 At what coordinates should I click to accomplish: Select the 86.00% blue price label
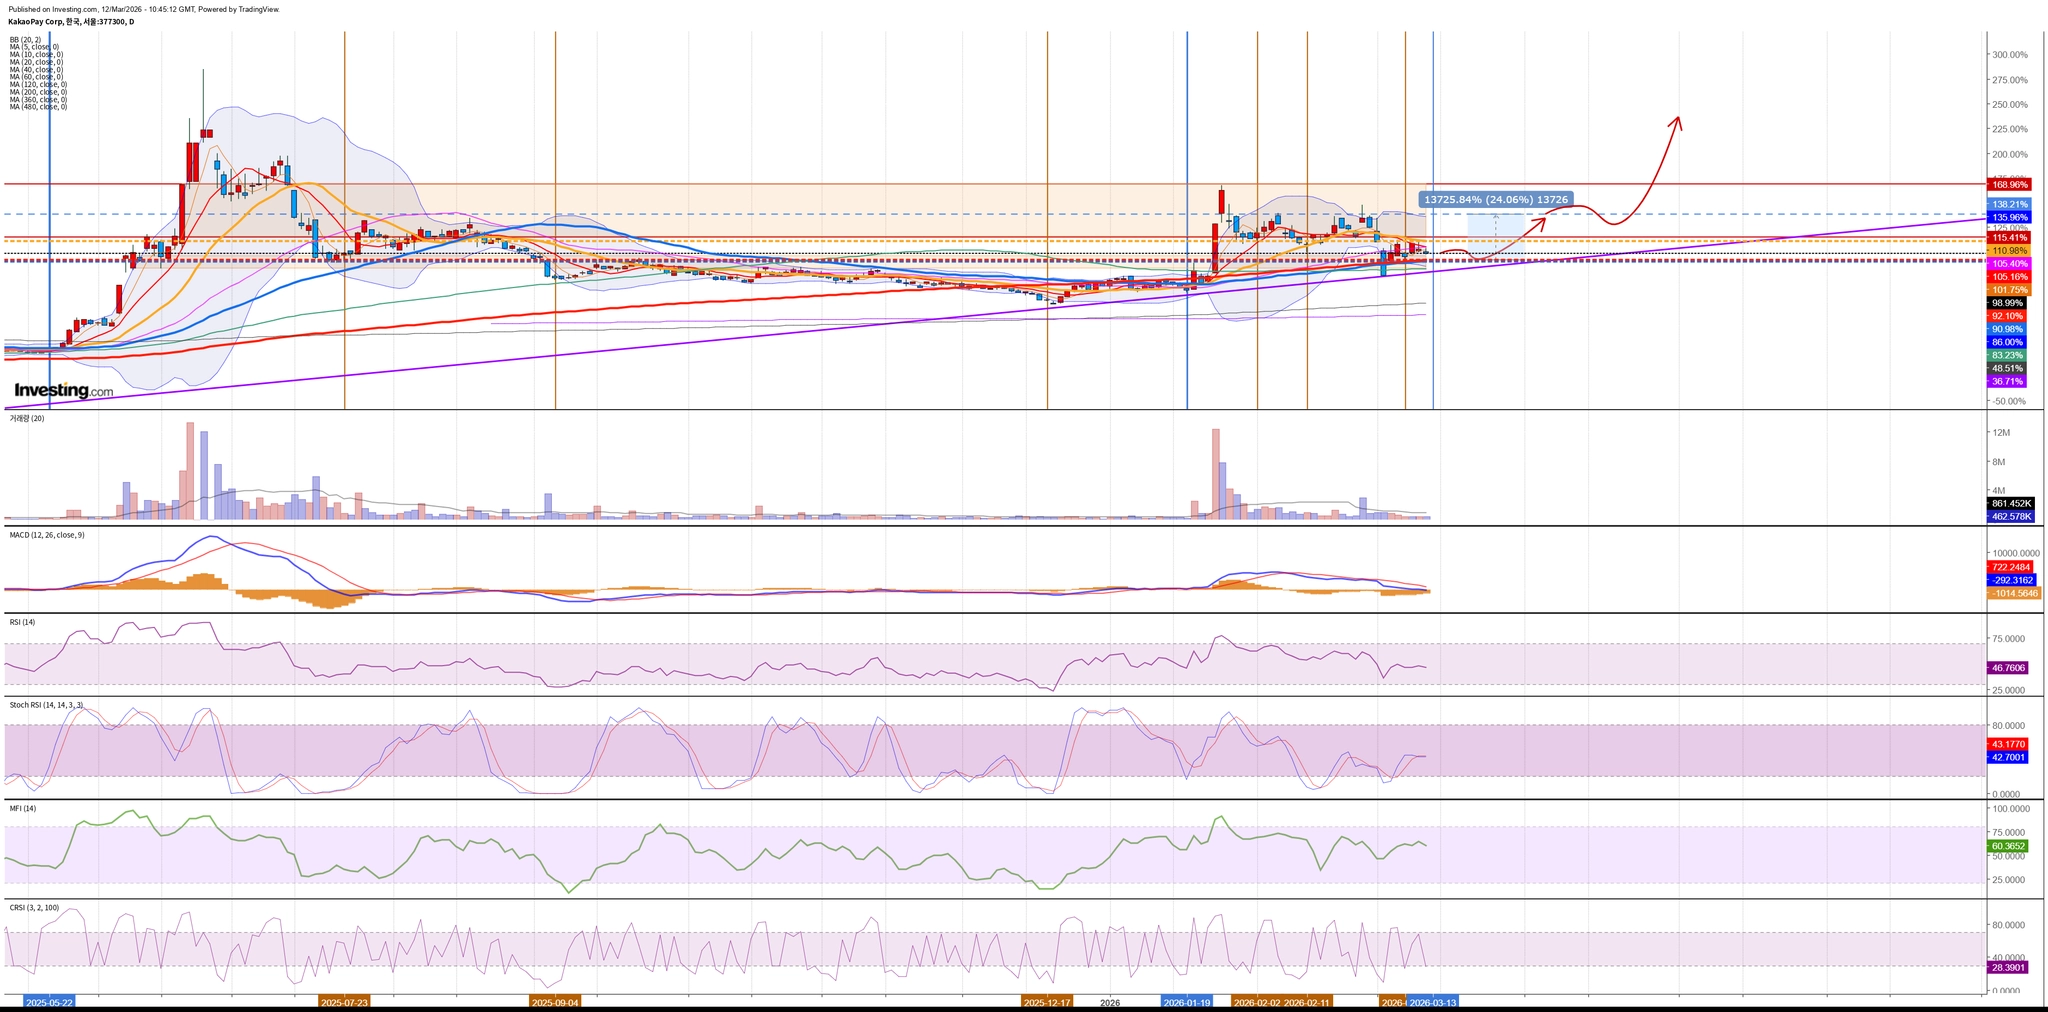coord(2007,342)
